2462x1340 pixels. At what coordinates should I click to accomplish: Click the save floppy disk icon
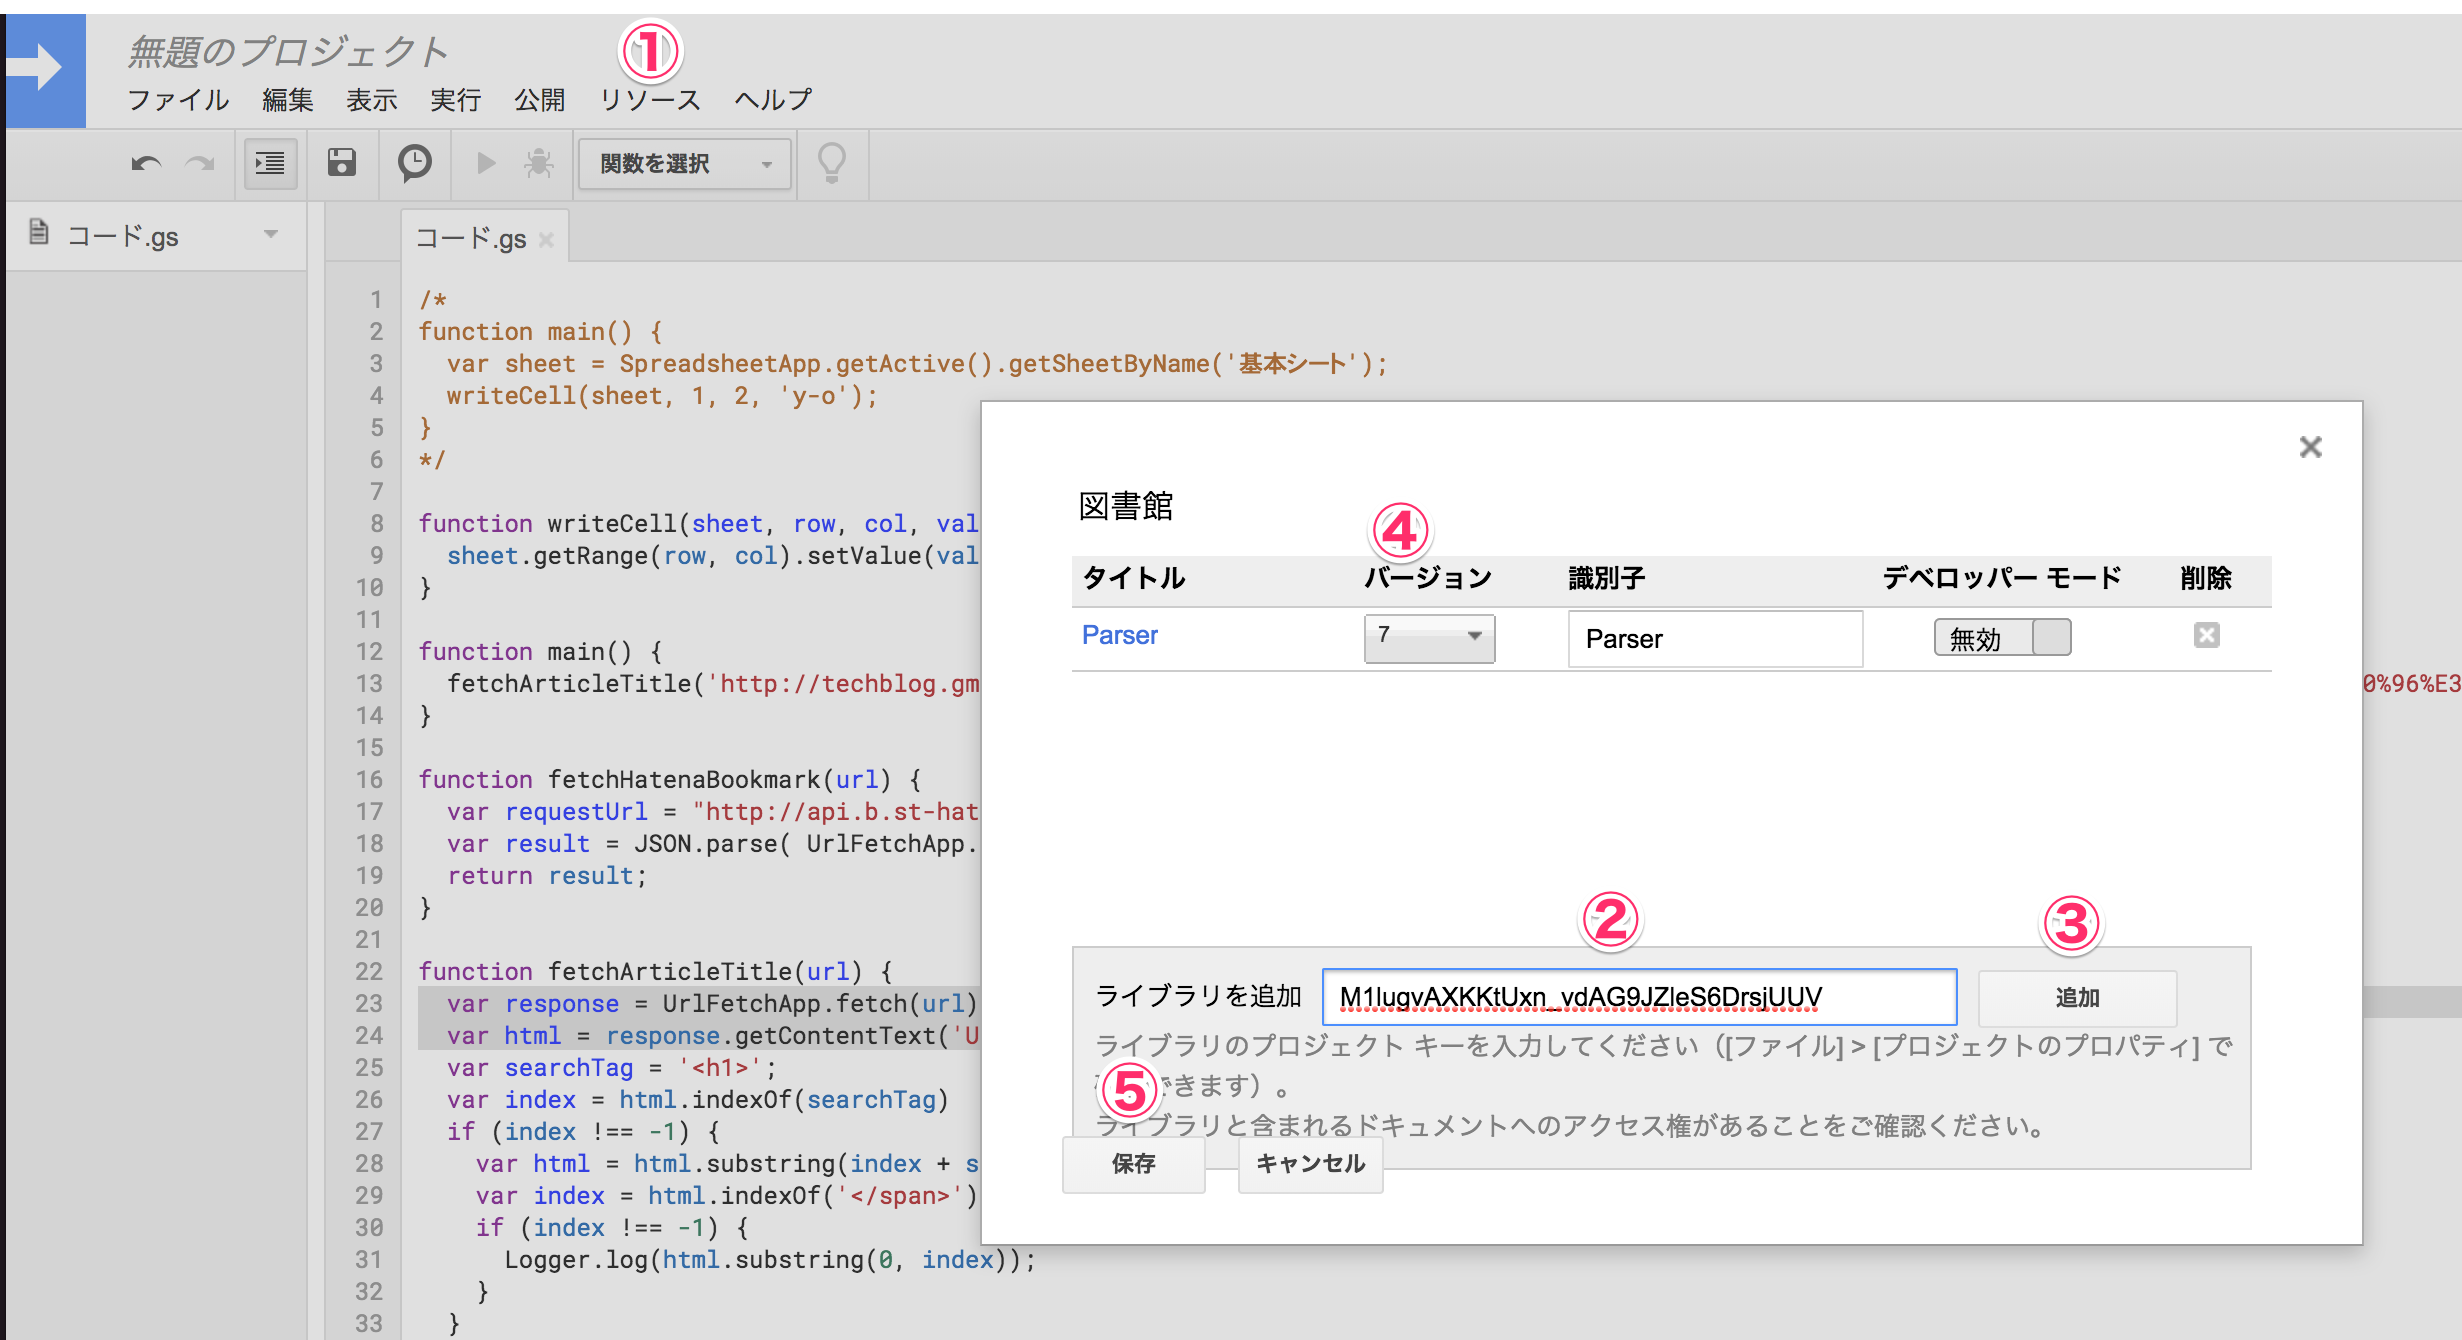[x=342, y=163]
